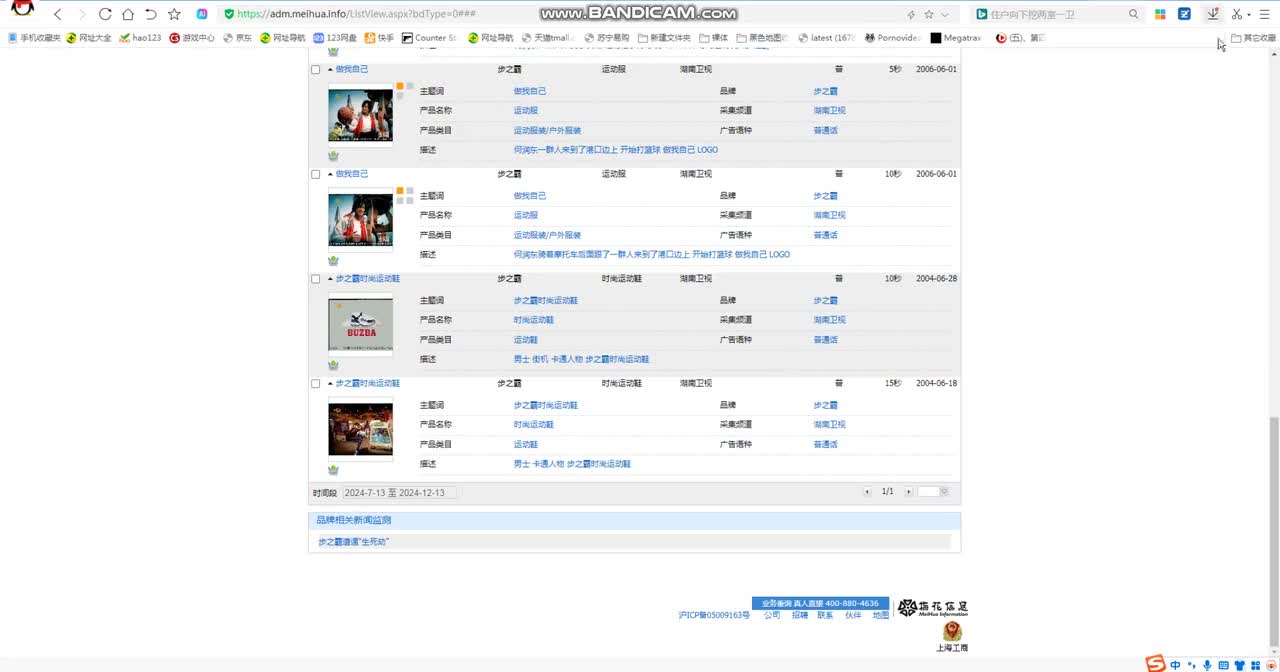Collapse the 10秒 做我自己 row with its triangle
1280x672 pixels.
[x=330, y=174]
